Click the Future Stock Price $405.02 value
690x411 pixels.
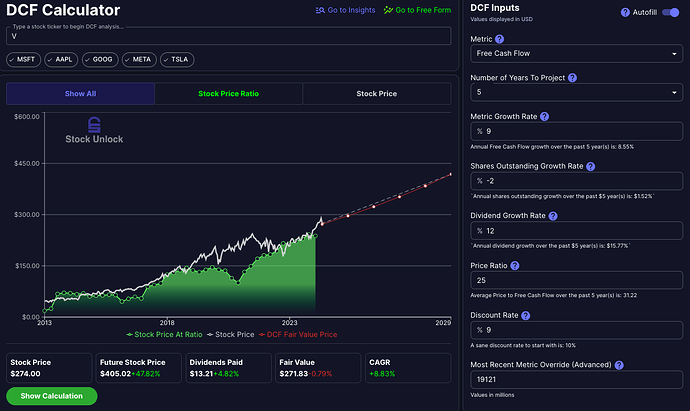[115, 374]
